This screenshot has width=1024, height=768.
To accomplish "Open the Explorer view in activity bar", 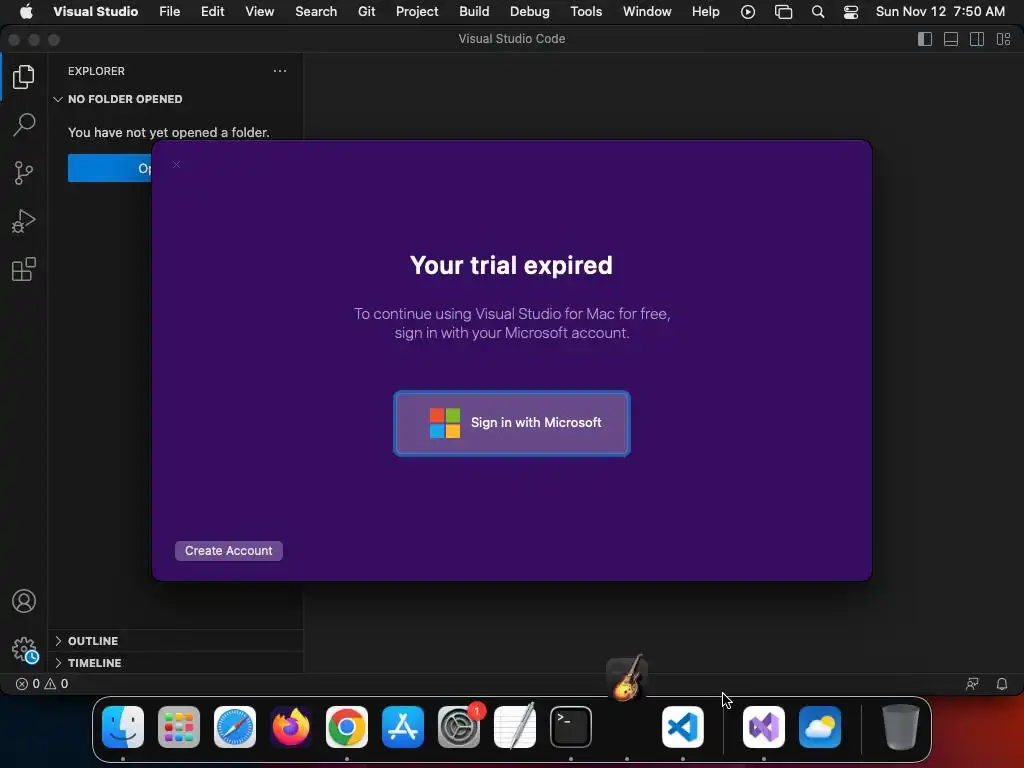I will coord(24,77).
